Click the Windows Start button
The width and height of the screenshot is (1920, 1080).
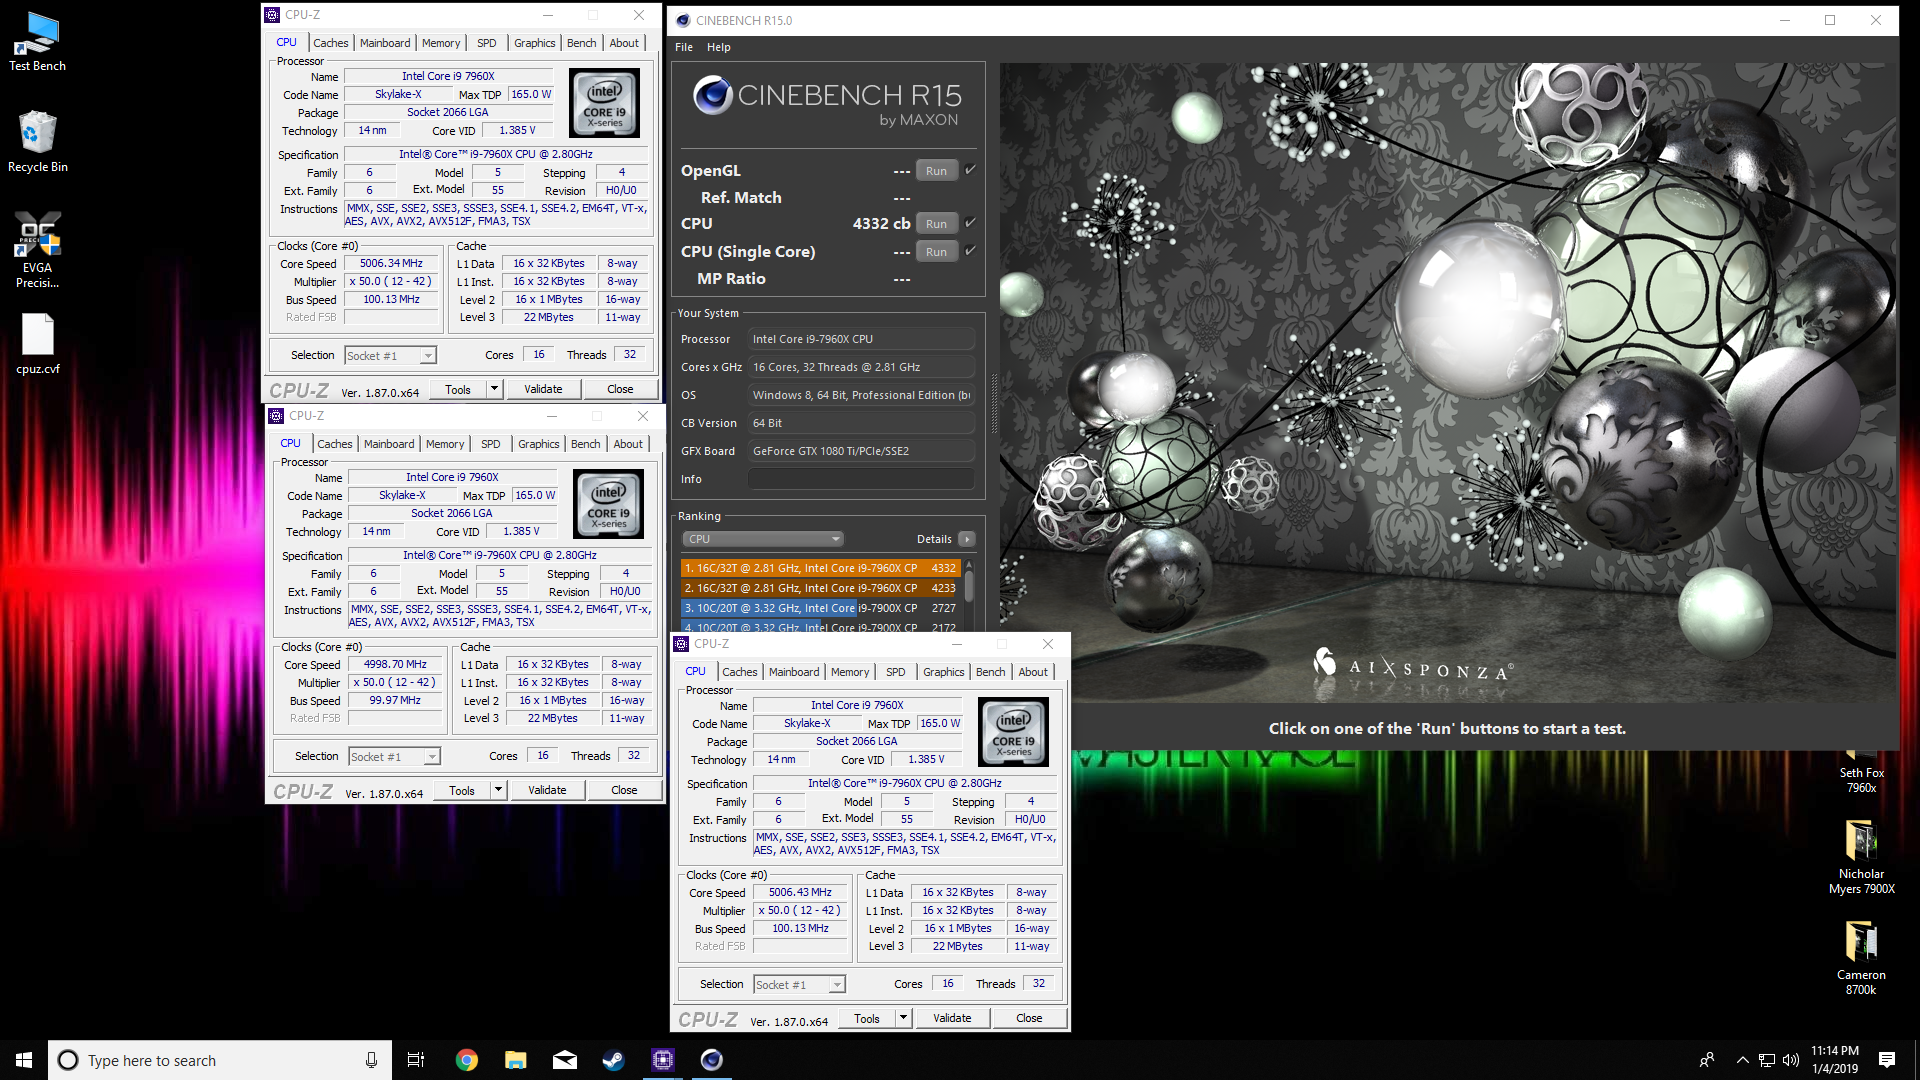click(x=24, y=1060)
